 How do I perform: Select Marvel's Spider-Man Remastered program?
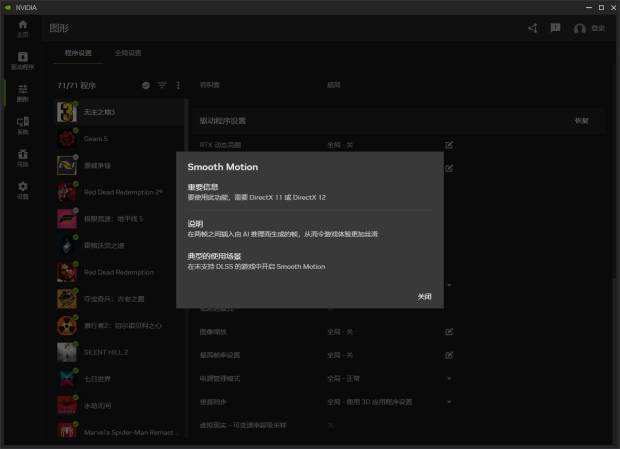pyautogui.click(x=119, y=432)
